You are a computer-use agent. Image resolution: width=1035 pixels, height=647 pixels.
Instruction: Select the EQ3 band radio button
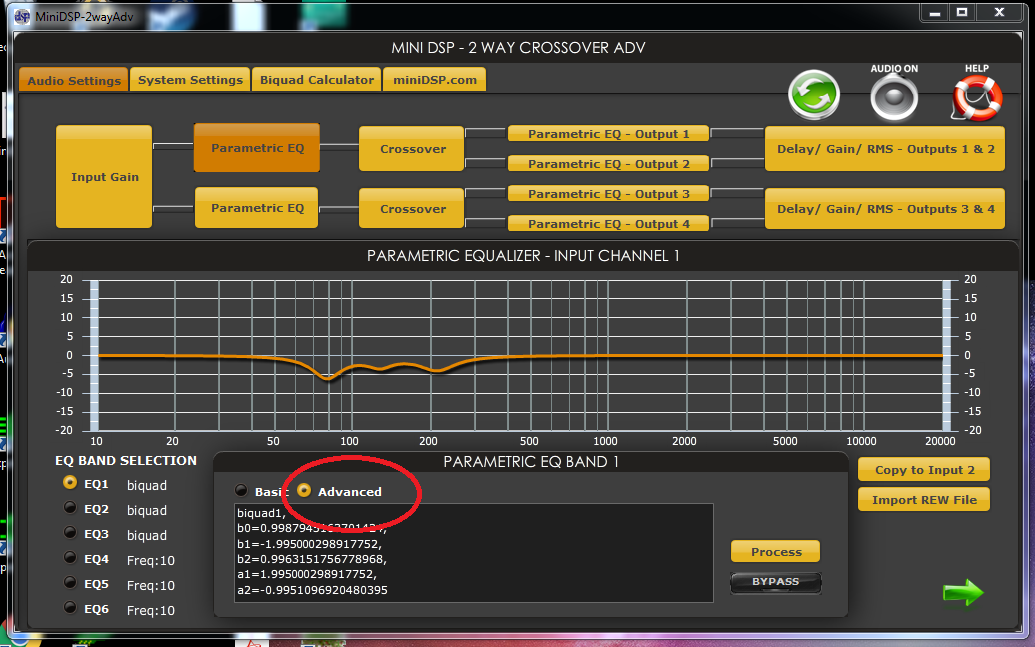tap(70, 532)
